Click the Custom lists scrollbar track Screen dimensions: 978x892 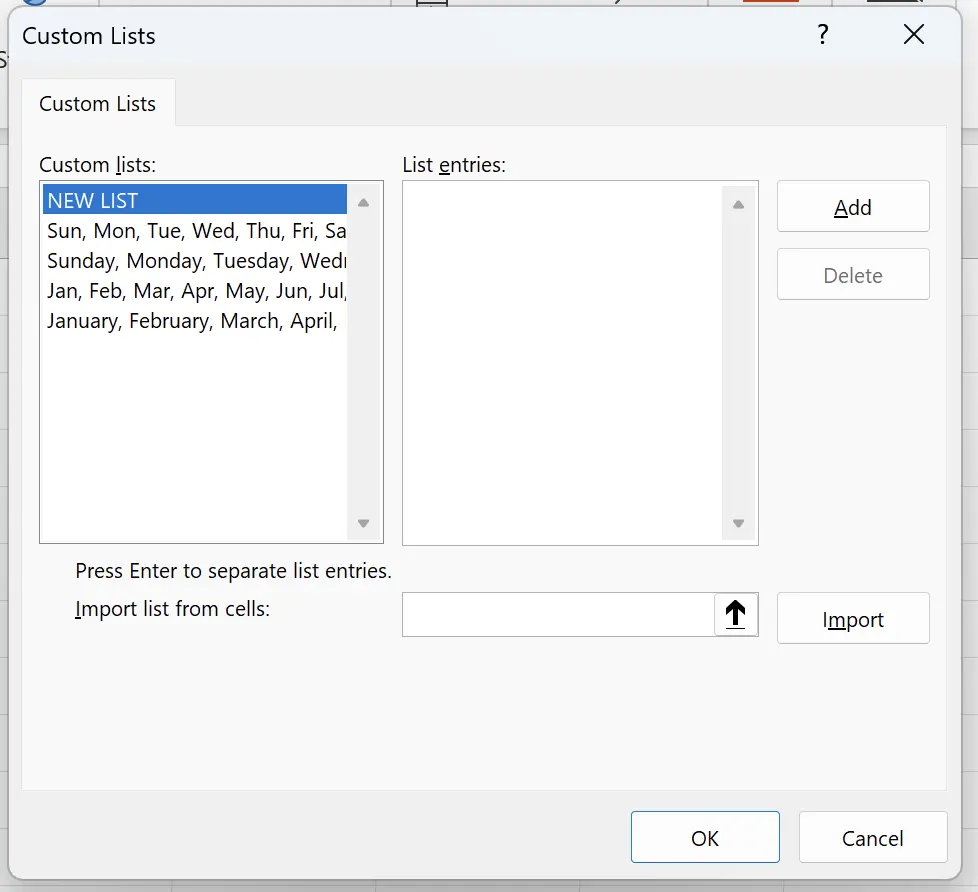pos(363,370)
